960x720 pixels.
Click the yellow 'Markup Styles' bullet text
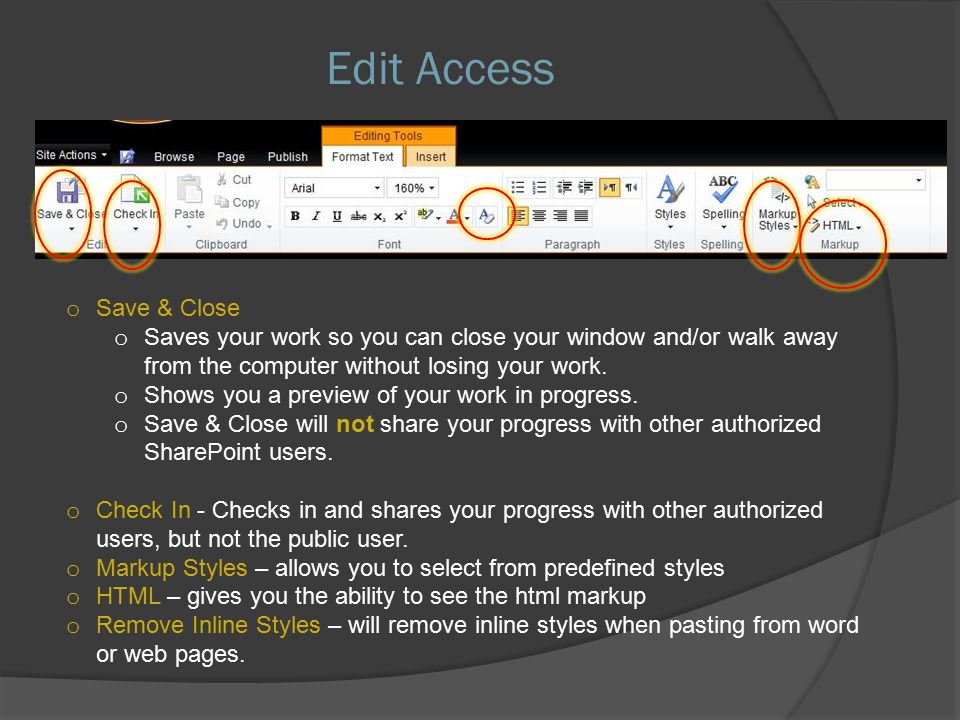coord(172,568)
